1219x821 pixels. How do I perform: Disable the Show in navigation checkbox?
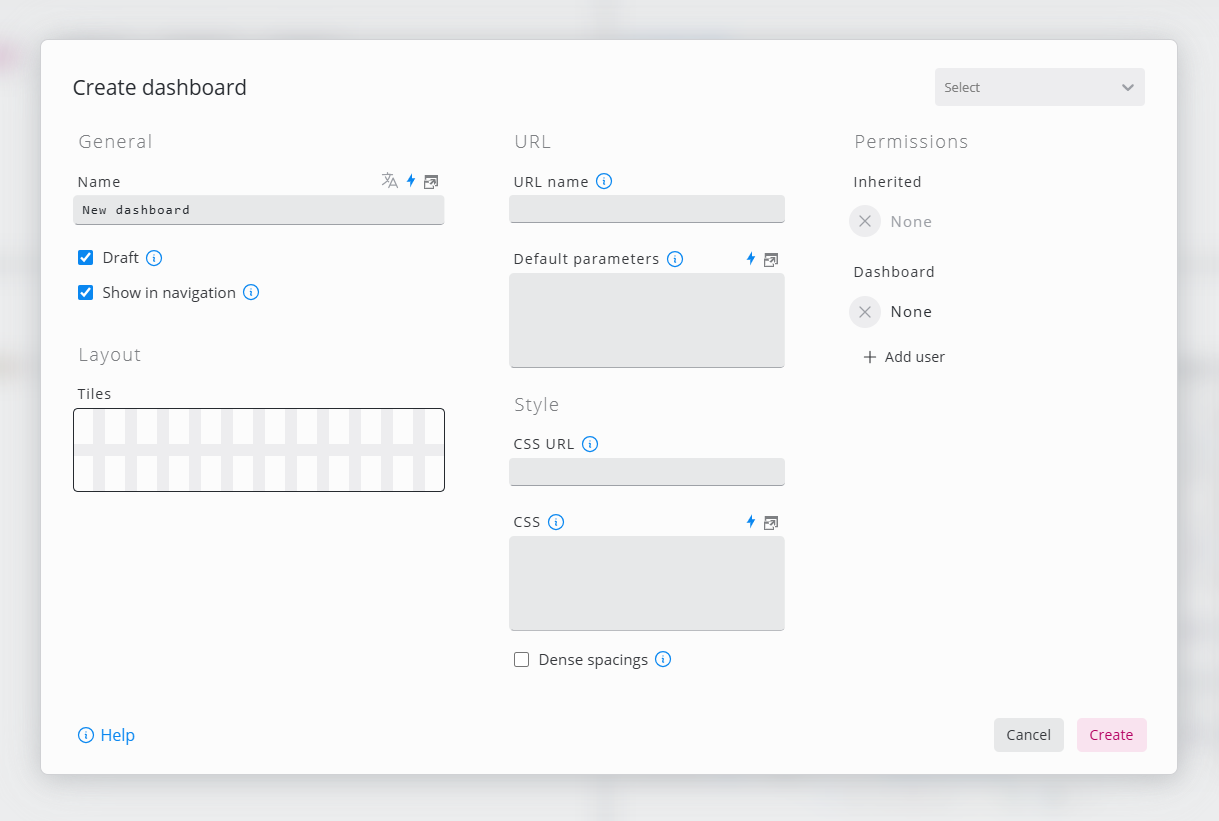86,293
